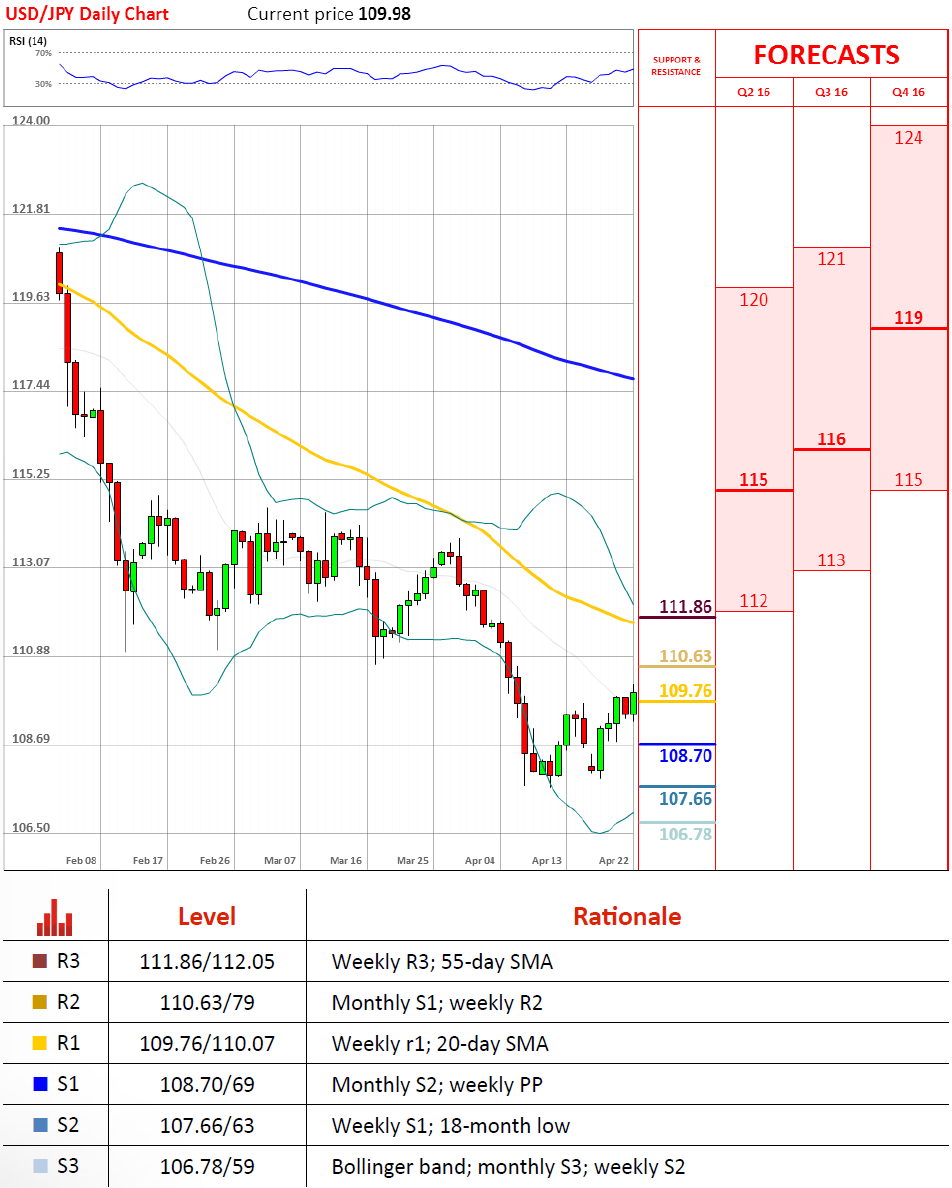Viewport: 952px width, 1188px height.
Task: Click the S1 blue color swatch
Action: click(40, 1083)
